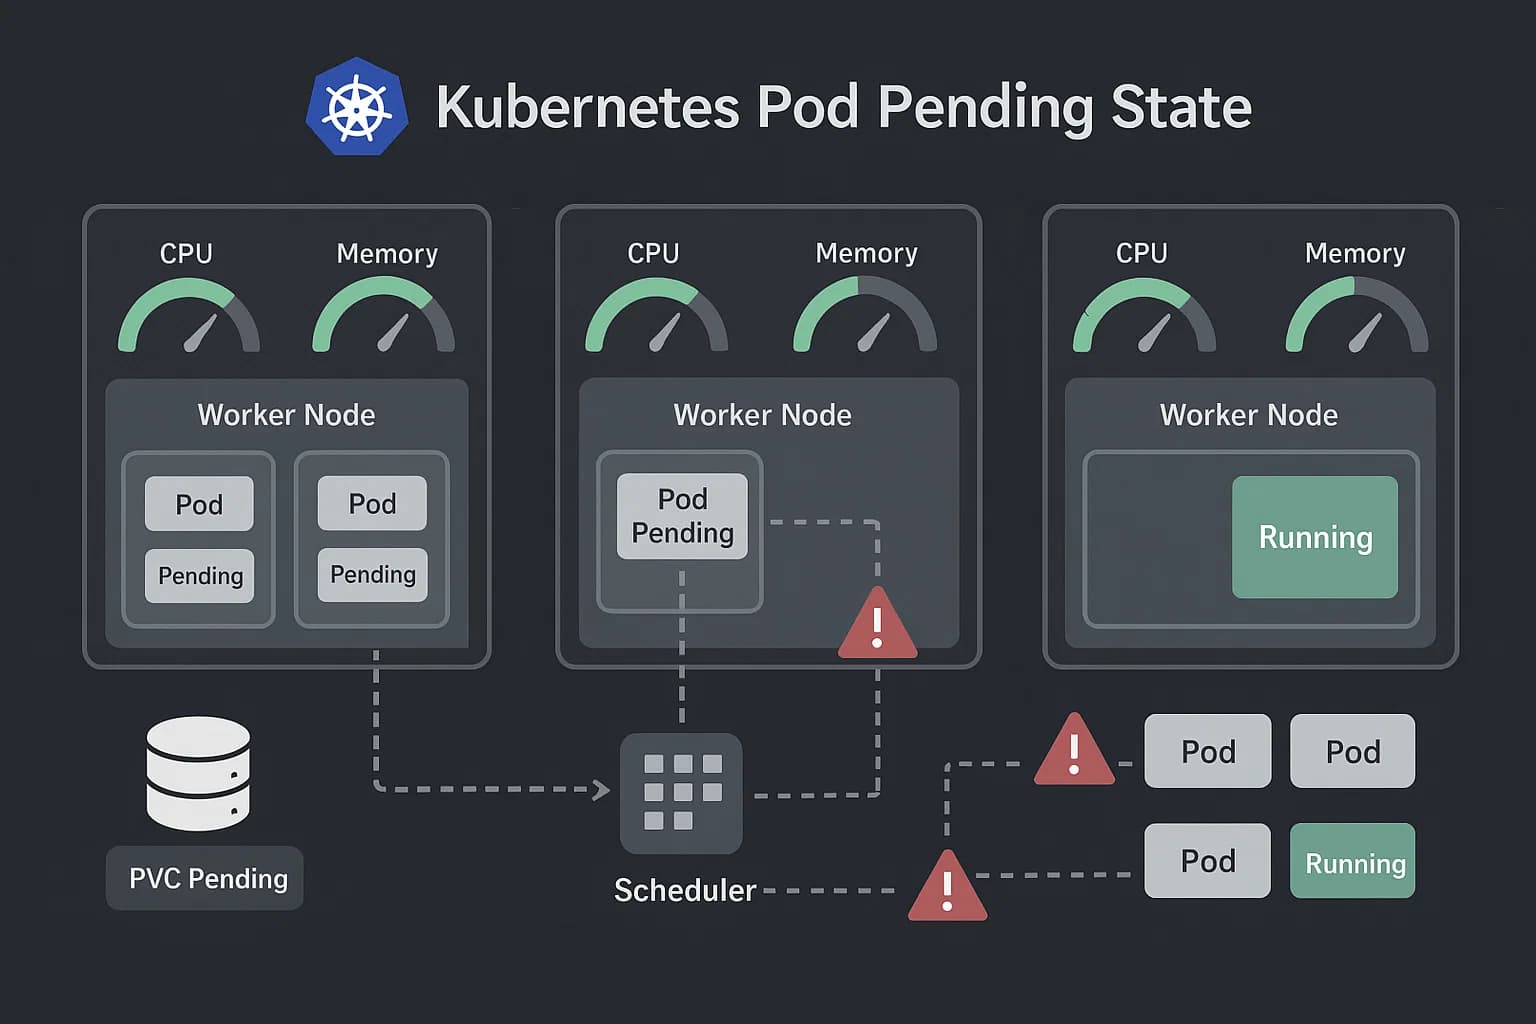Click the Memory gauge in the leftmost Worker Node
The height and width of the screenshot is (1024, 1536).
(x=384, y=315)
